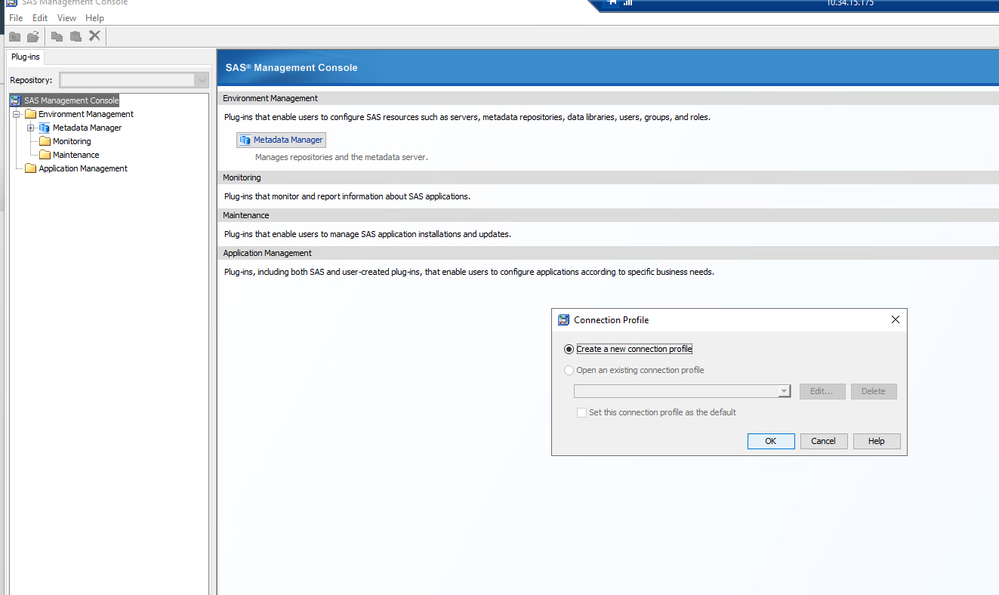Open the existing connection profile combo box
Viewport: 999px width, 595px height.
click(x=682, y=391)
